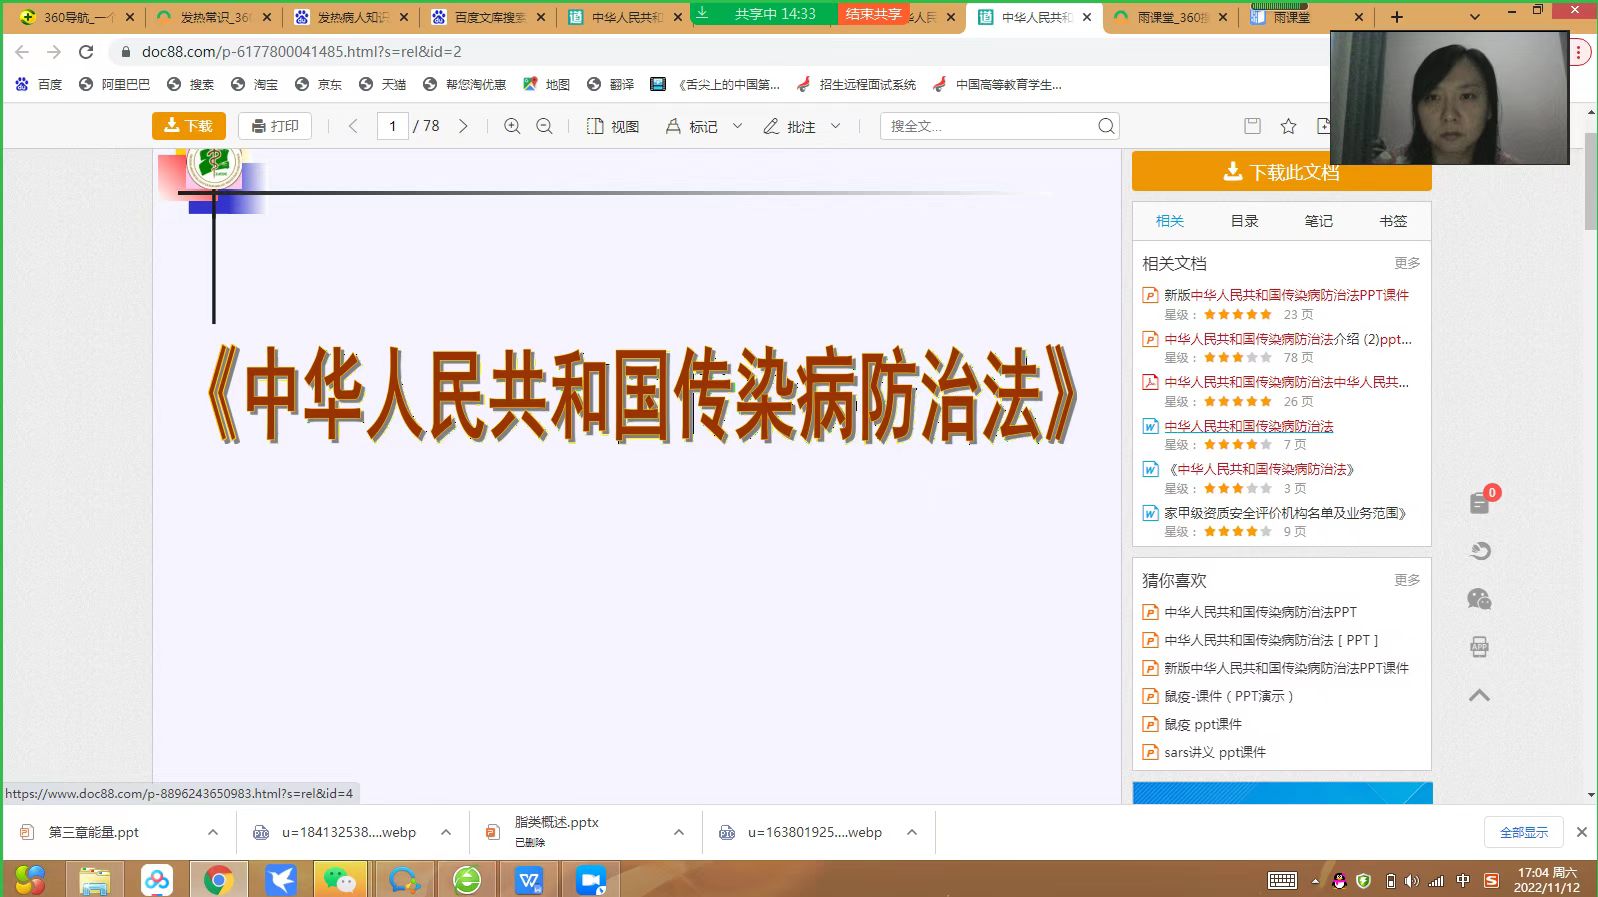This screenshot has width=1598, height=897.
Task: Open the 26 页 PDF related document link
Action: tap(1286, 382)
